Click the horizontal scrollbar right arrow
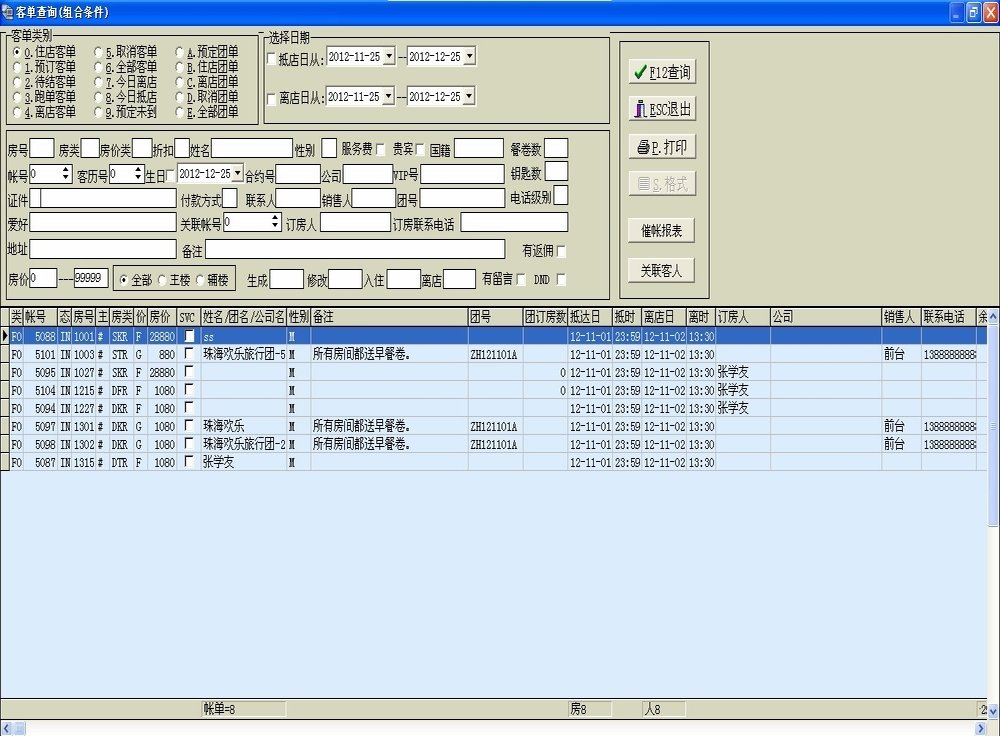Viewport: 1000px width, 736px height. point(982,728)
